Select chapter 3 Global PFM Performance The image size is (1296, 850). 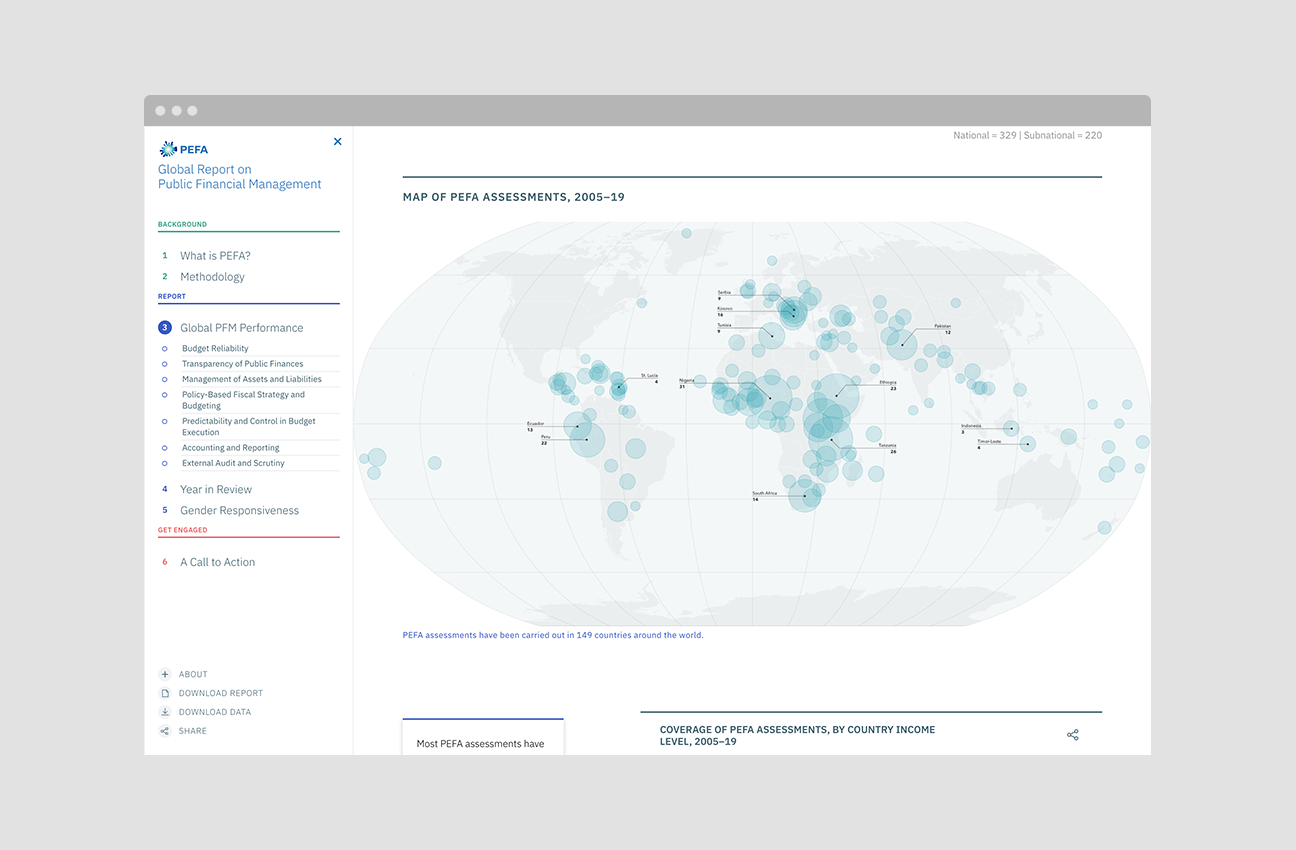241,328
